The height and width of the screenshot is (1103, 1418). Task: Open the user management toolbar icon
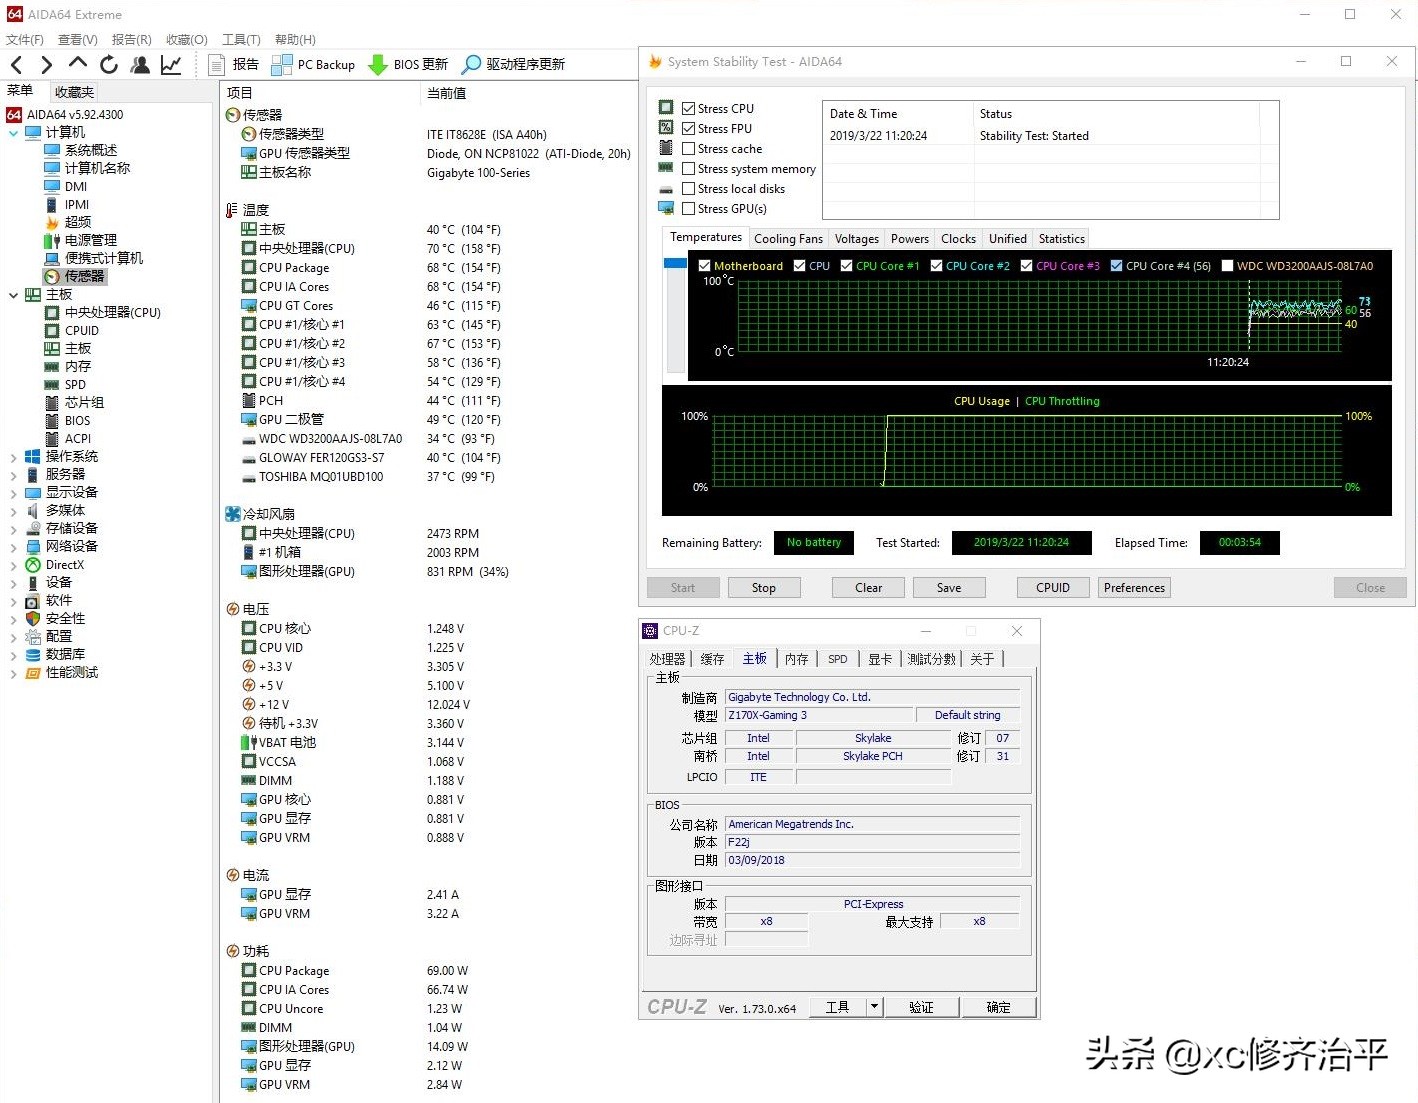pos(140,65)
